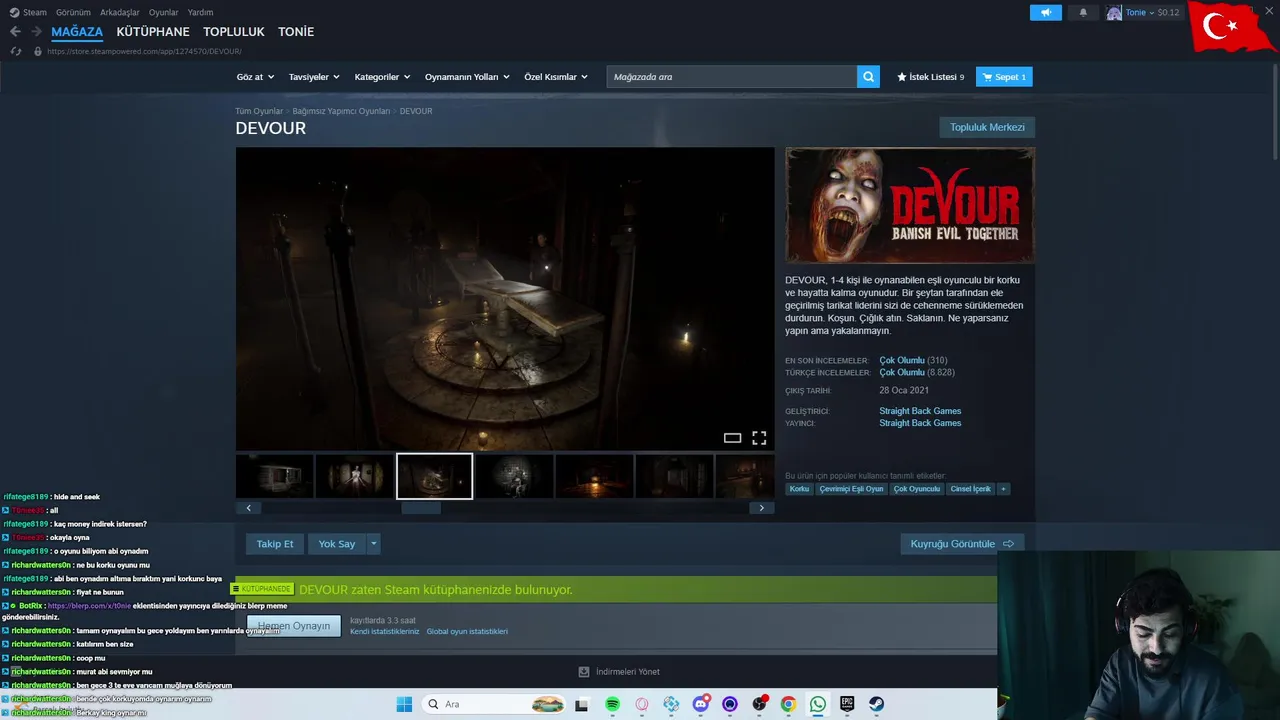Click the Hemen Oynayın button
This screenshot has height=720, width=1280.
coord(294,626)
